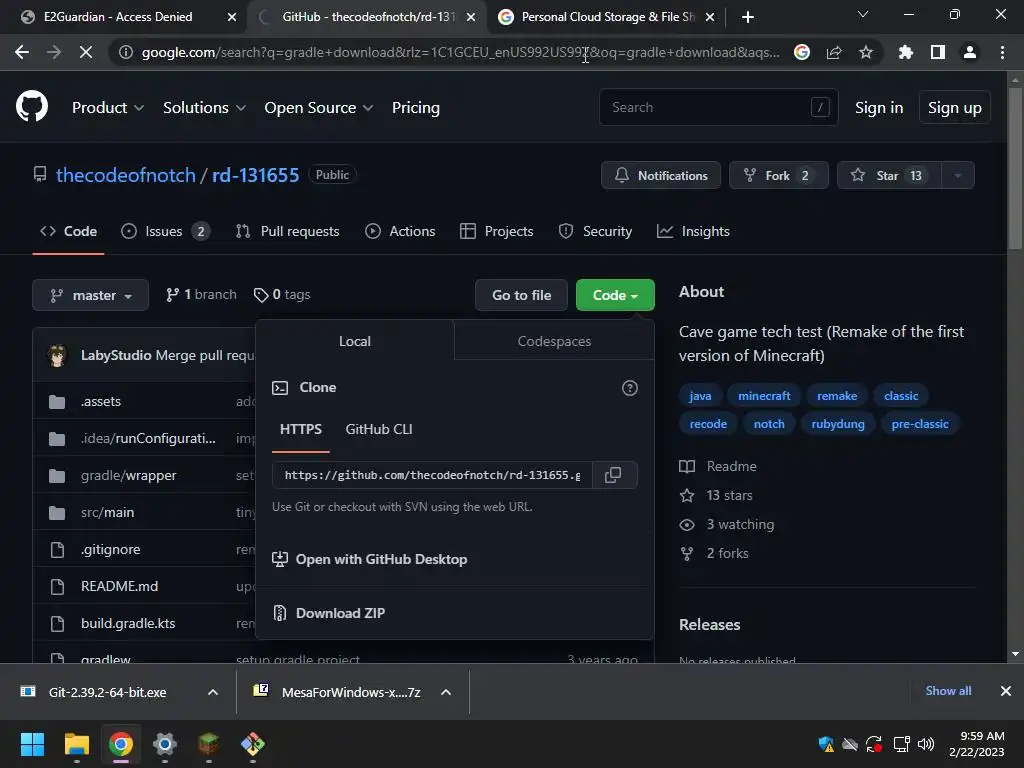Open the Chrome profile avatar icon
Screen dimensions: 1024x768
pyautogui.click(x=970, y=52)
